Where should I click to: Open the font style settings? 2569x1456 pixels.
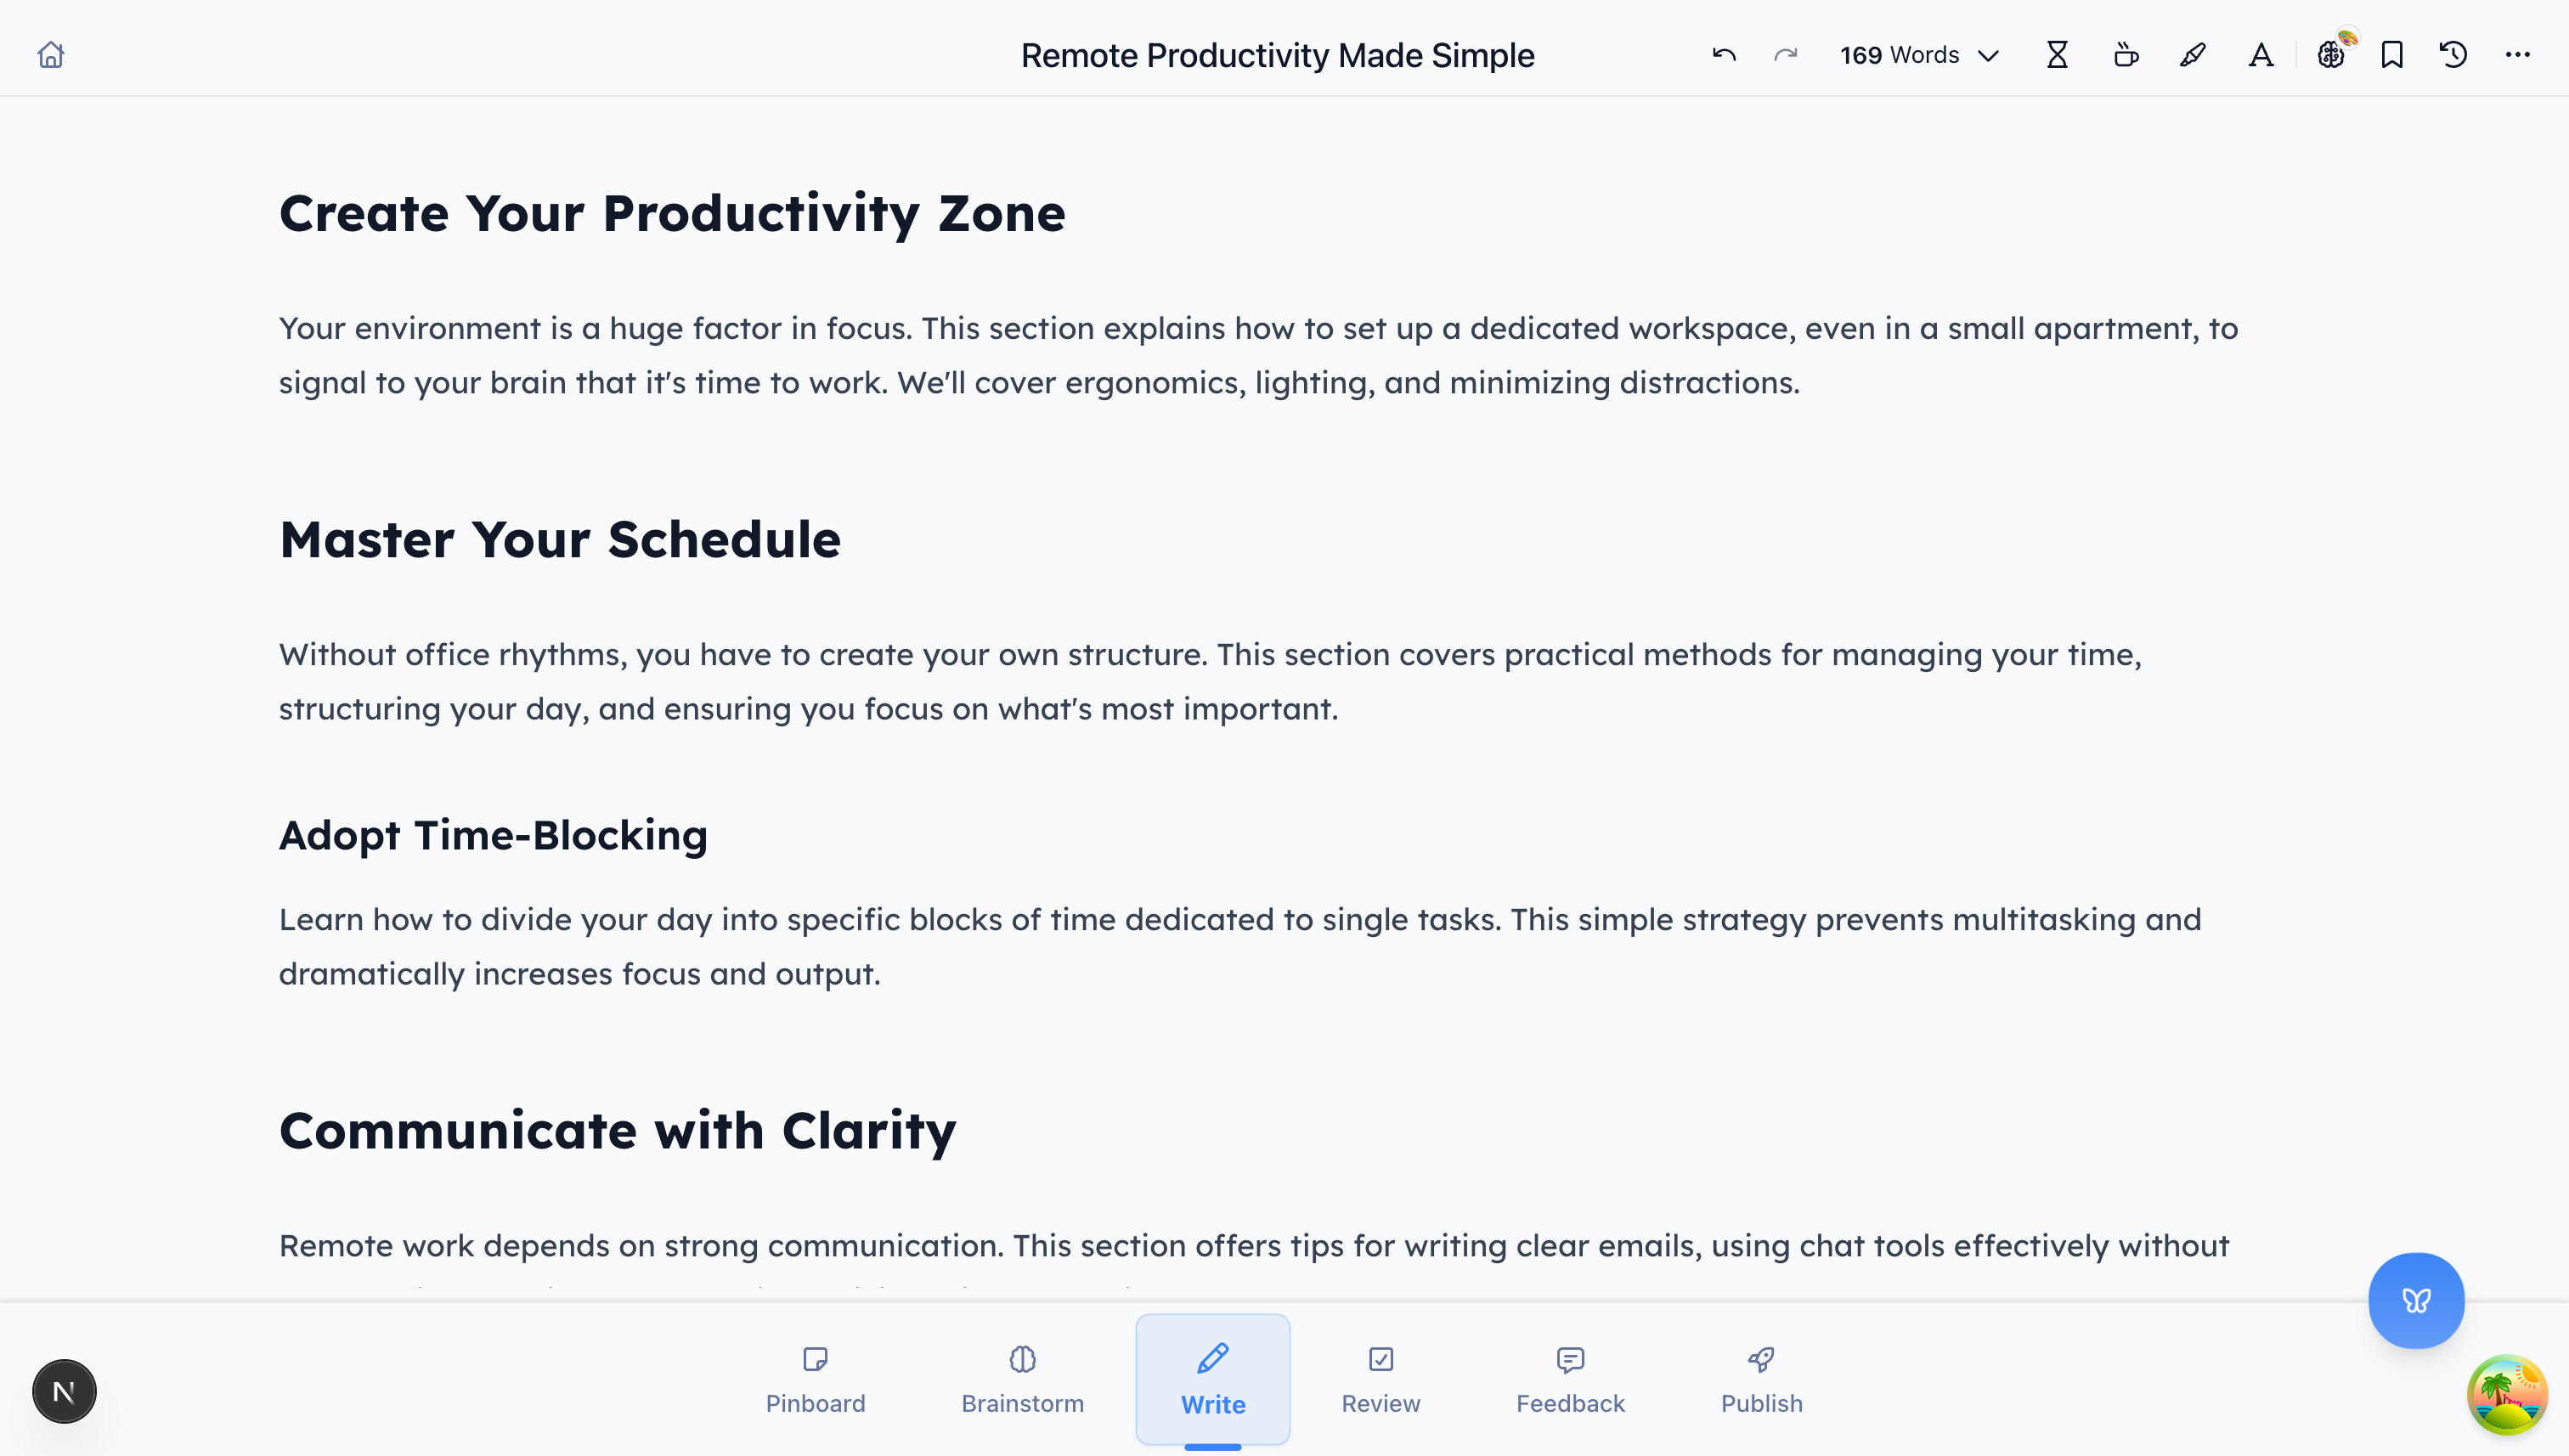[x=2261, y=55]
